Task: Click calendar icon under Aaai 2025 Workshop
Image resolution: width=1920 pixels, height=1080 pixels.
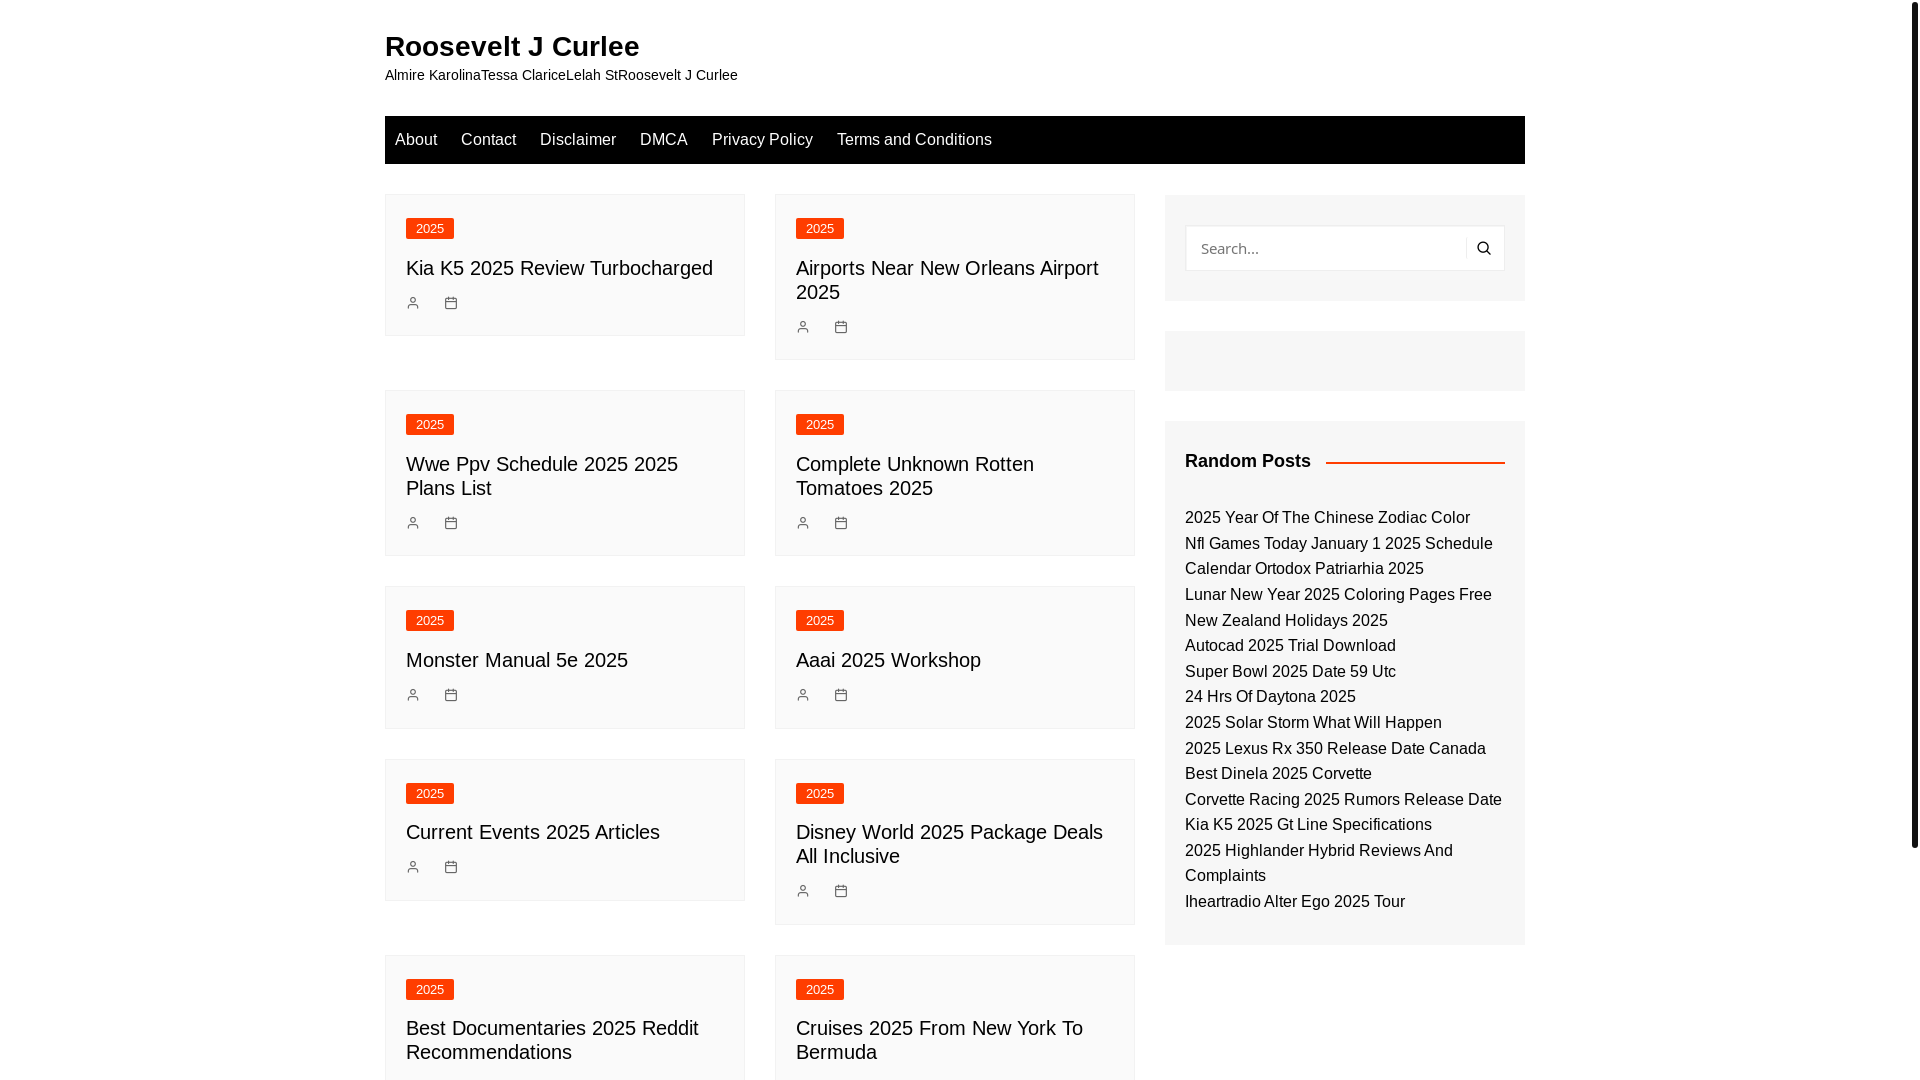Action: click(841, 695)
